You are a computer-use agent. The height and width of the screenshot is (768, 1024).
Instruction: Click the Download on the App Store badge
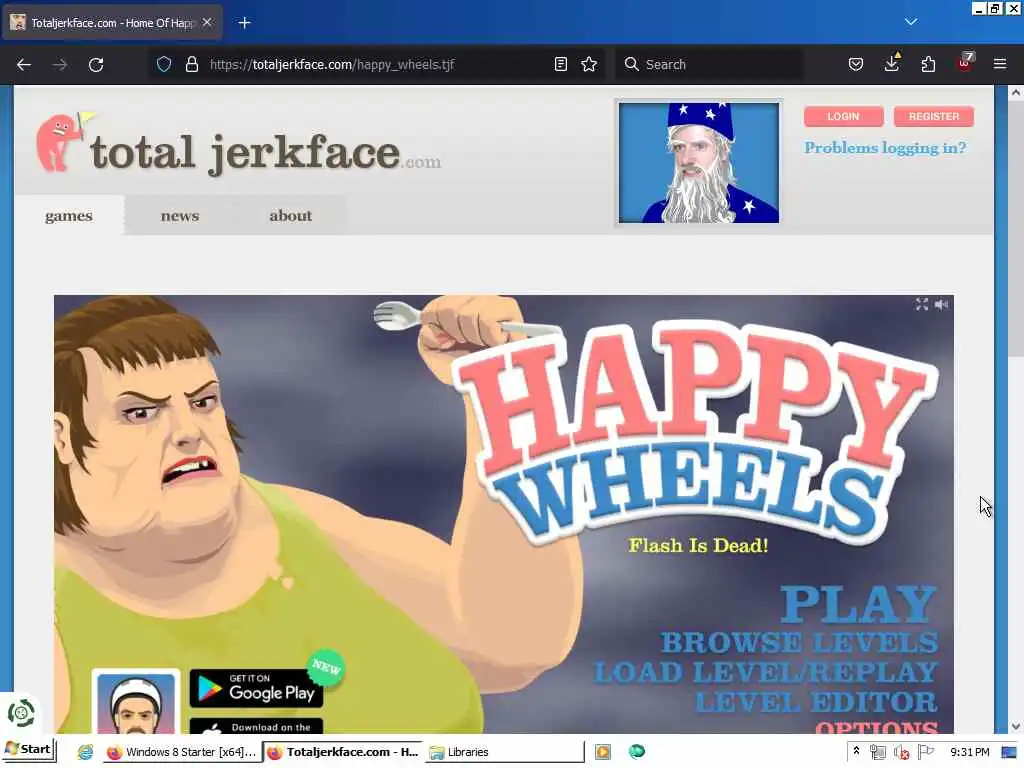point(256,726)
